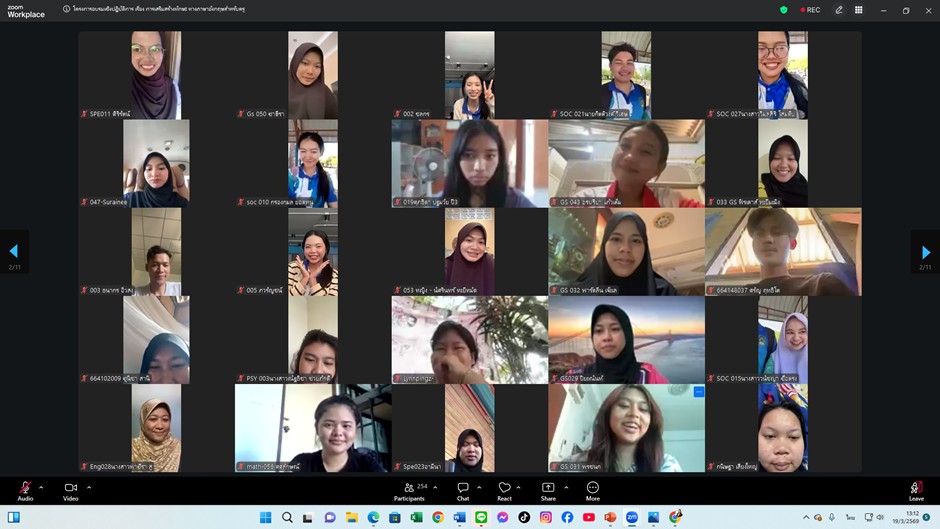Screen dimensions: 940x529
Task: Select the video tile labeled 047-Surainee
Action: pos(156,164)
